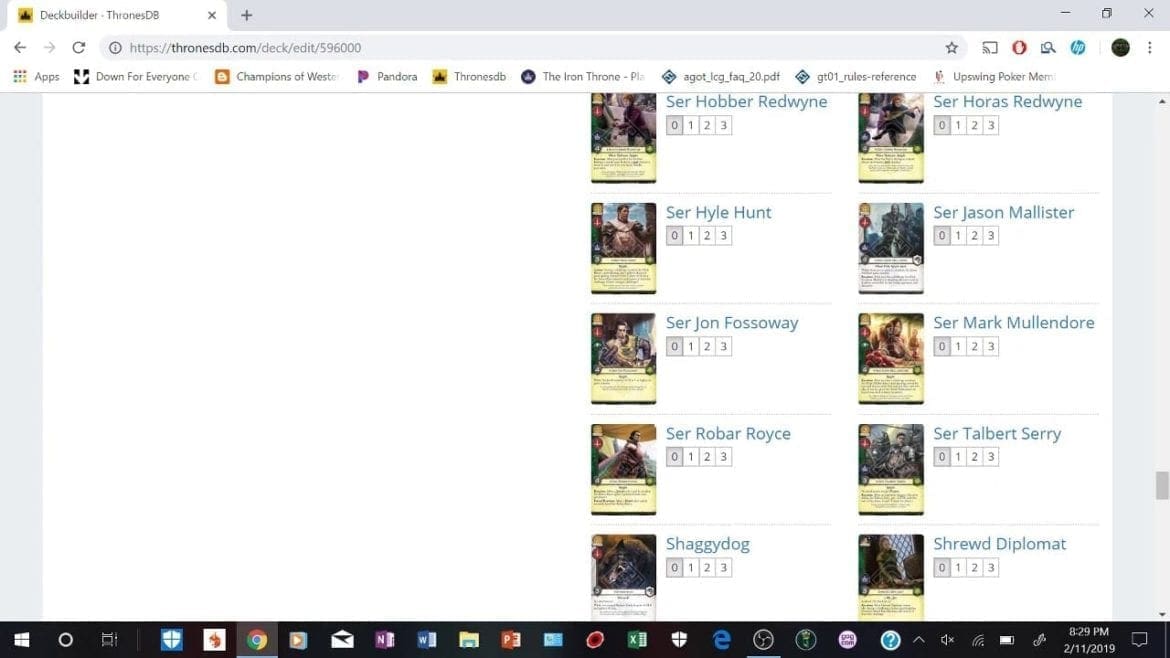Click the Ser Jon Fossoway card thumbnail

pyautogui.click(x=624, y=359)
